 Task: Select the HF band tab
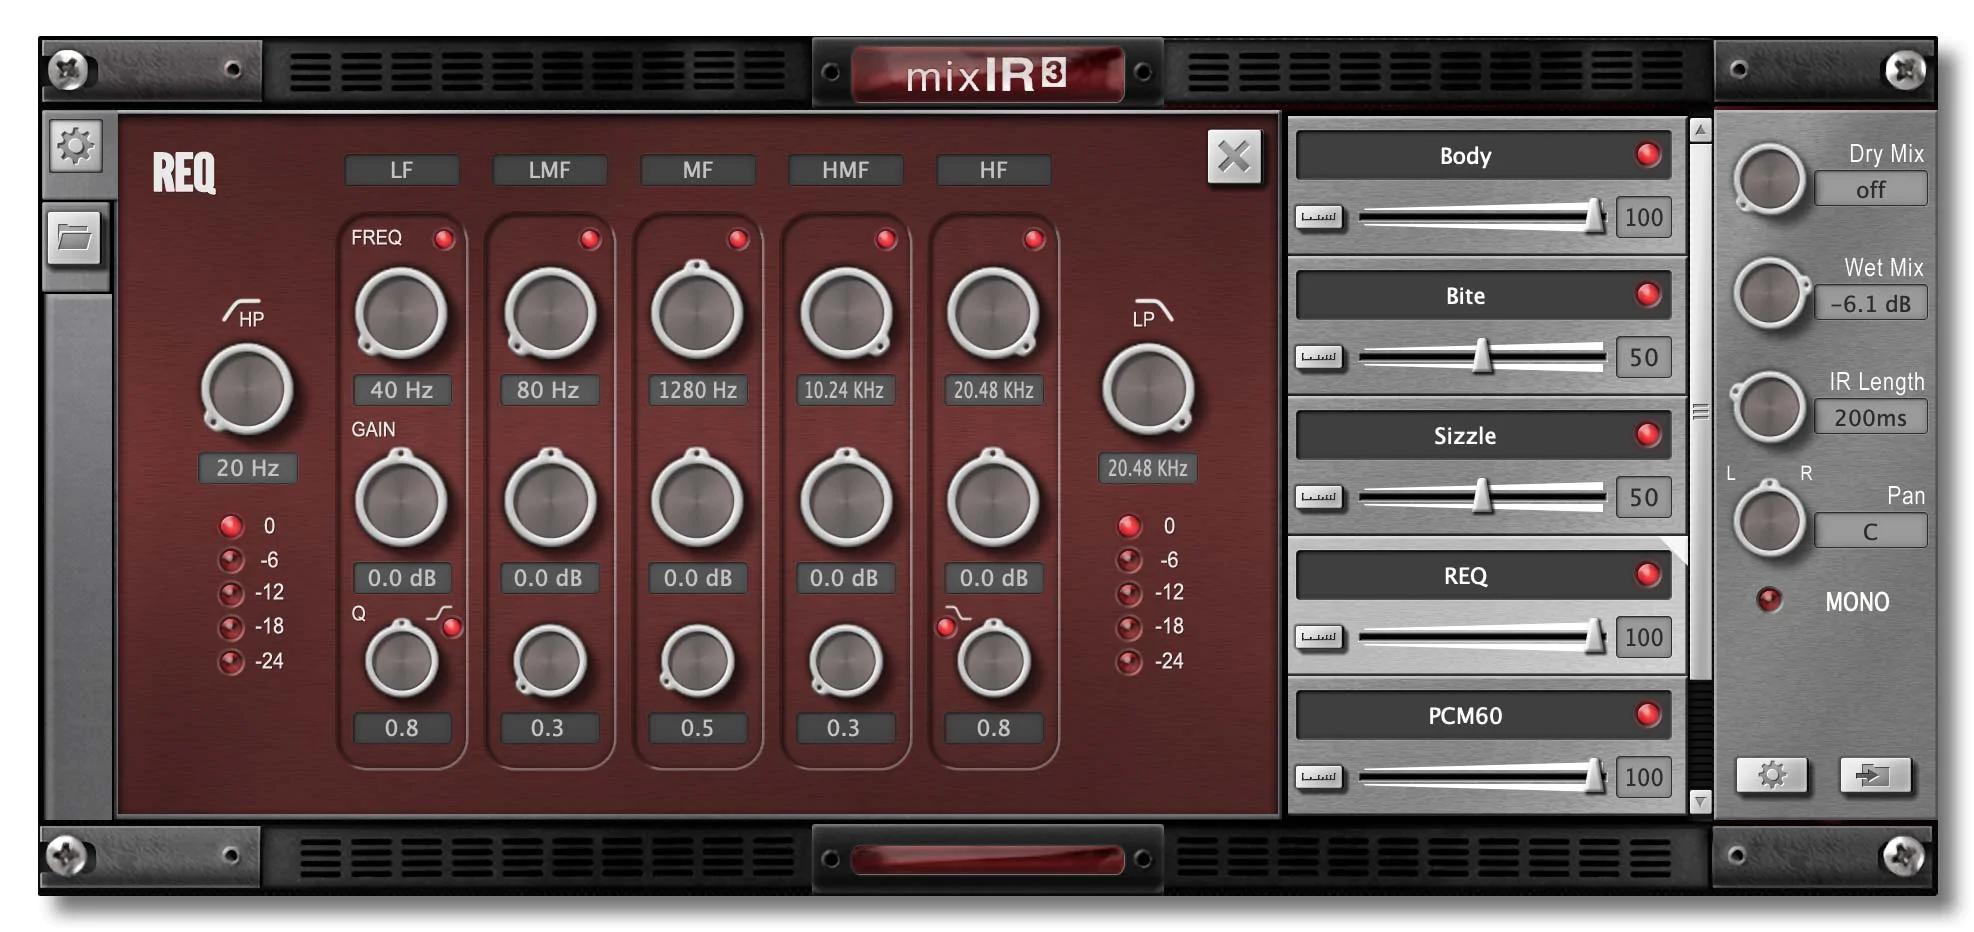tap(994, 170)
